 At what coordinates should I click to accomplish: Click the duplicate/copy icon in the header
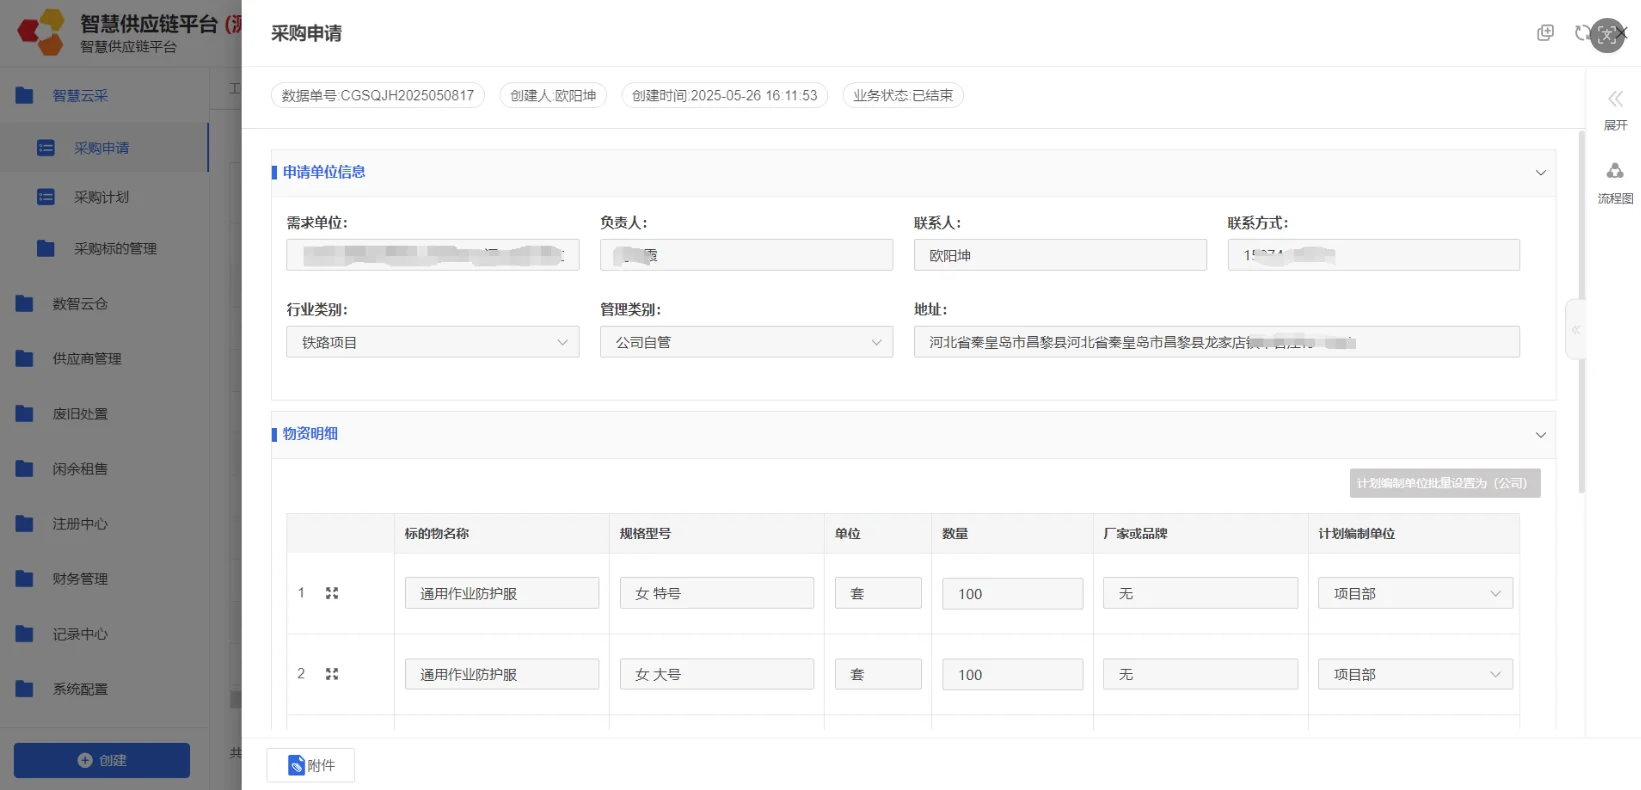tap(1545, 33)
